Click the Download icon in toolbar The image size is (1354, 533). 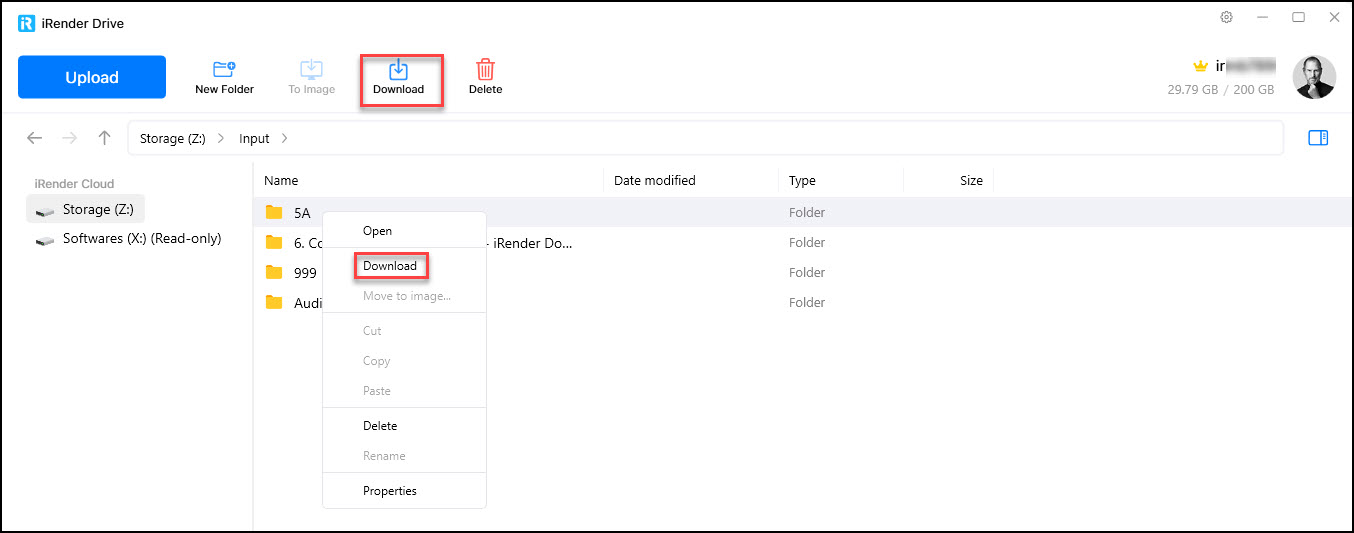point(398,71)
